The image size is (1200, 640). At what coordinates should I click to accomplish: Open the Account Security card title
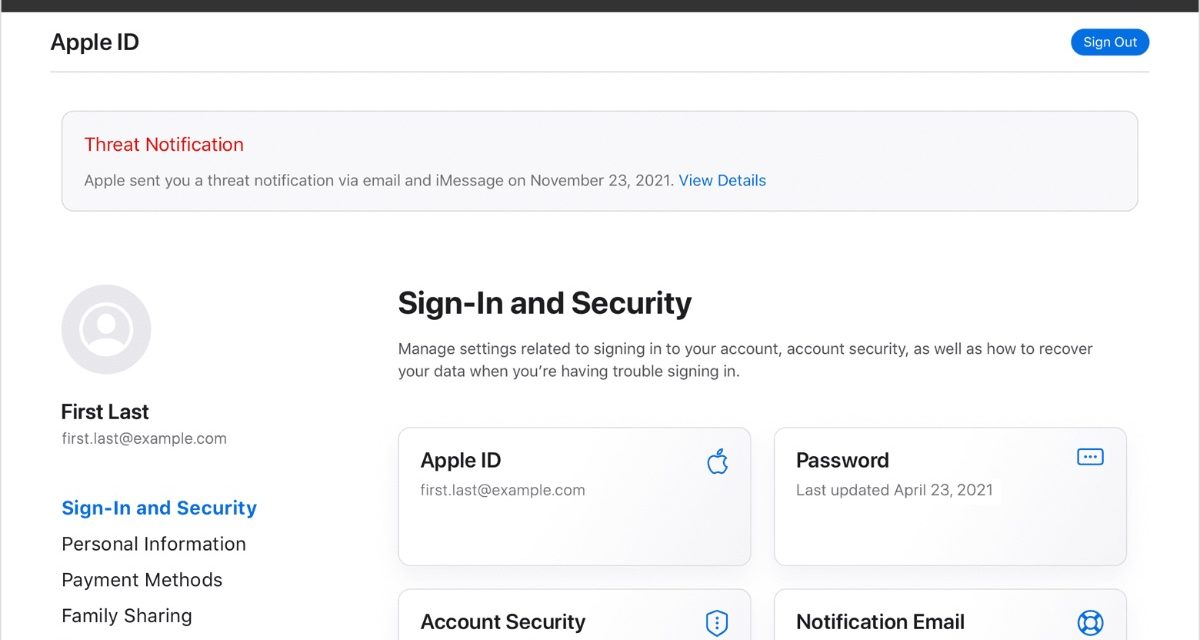click(x=503, y=622)
